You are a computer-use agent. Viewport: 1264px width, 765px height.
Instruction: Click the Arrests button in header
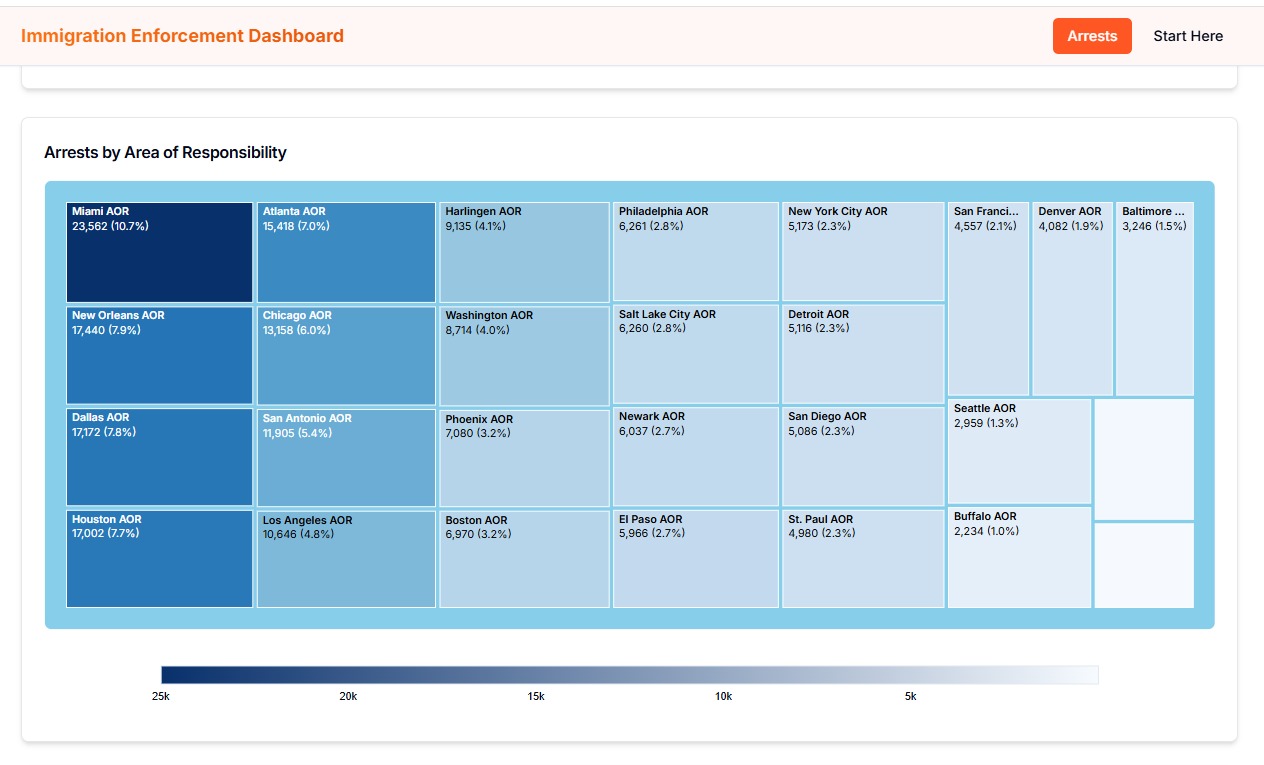pyautogui.click(x=1091, y=36)
